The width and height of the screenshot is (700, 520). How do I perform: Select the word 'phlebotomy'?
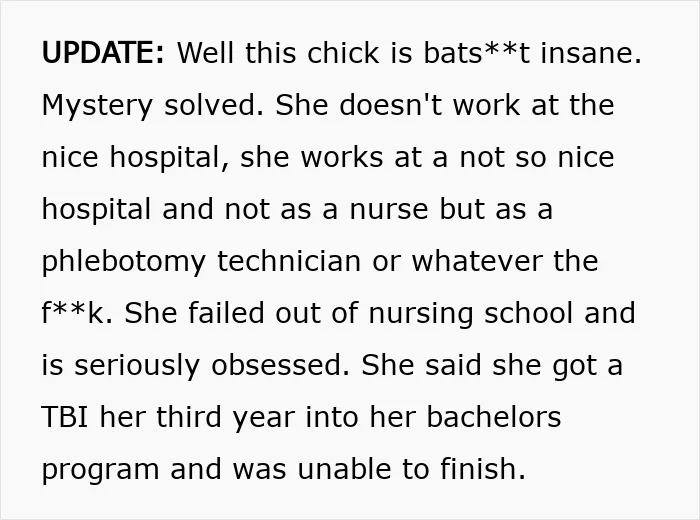click(124, 262)
